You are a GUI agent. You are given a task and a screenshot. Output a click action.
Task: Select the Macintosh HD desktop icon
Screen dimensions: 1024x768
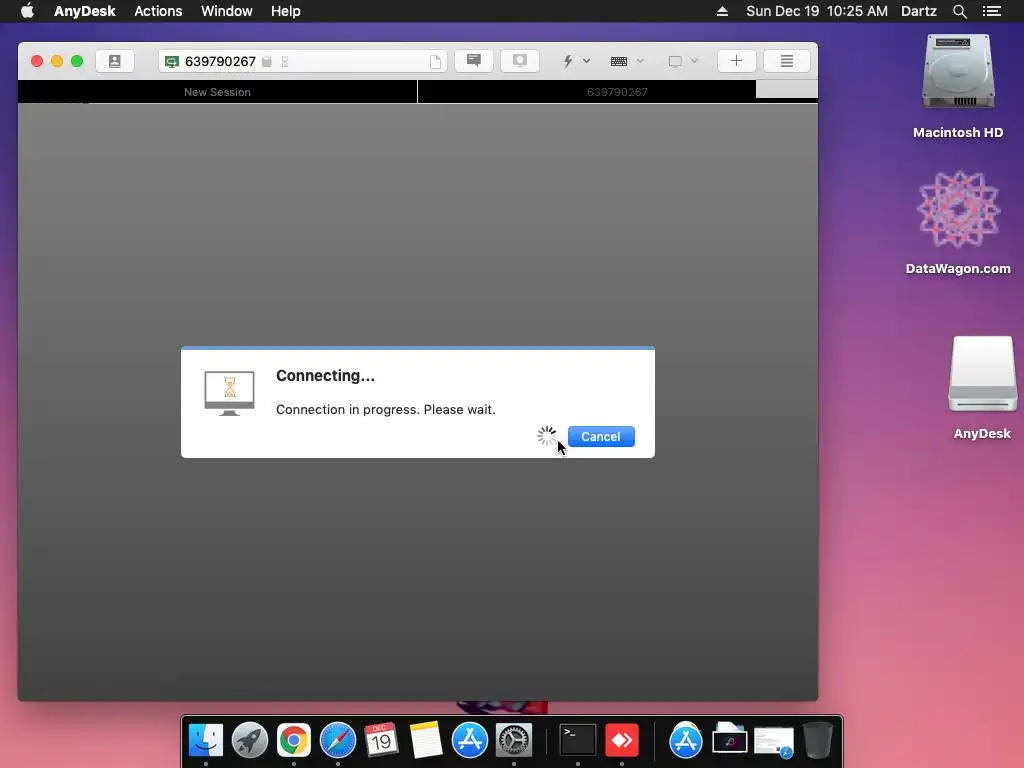958,87
